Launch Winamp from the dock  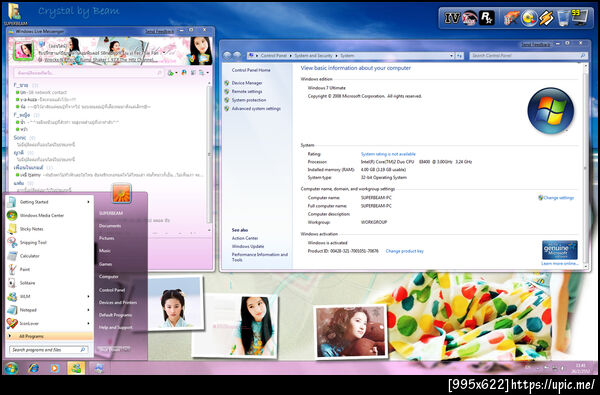coord(546,18)
